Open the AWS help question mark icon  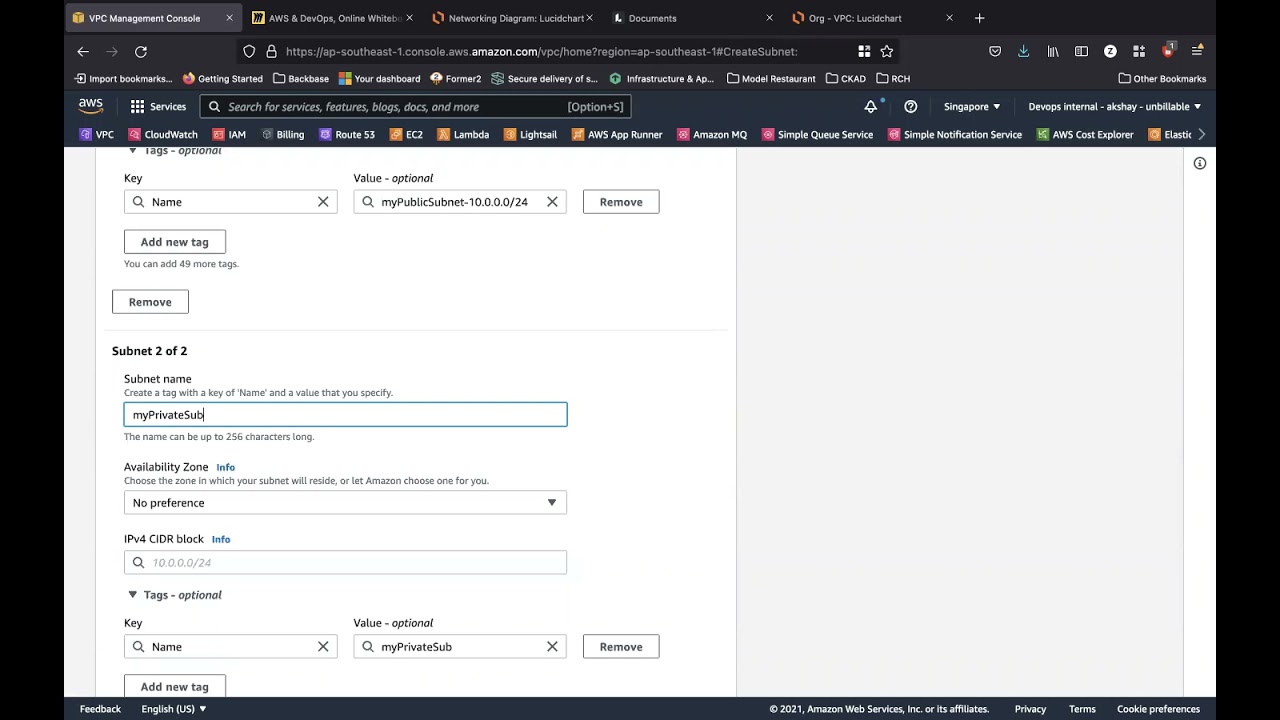click(x=911, y=106)
